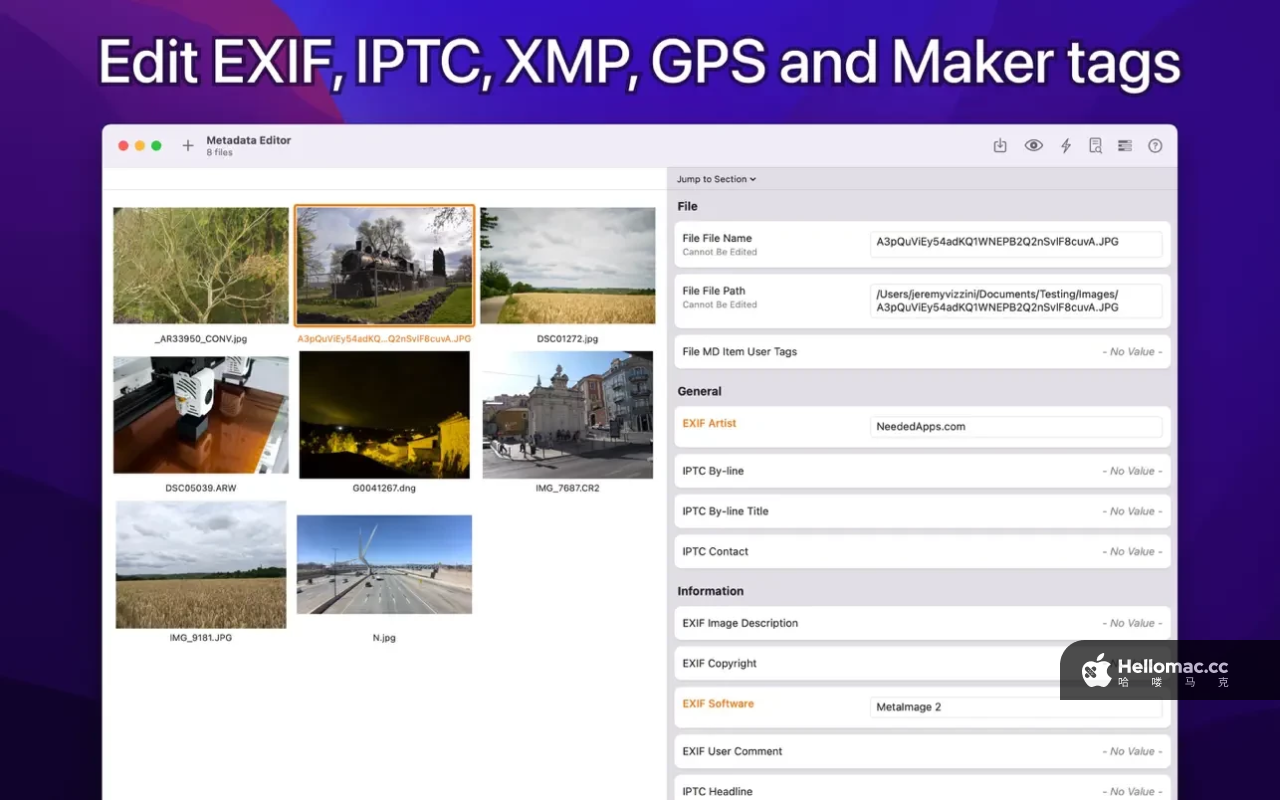
Task: Select the DSC05039.ARW thumbnail
Action: click(201, 415)
